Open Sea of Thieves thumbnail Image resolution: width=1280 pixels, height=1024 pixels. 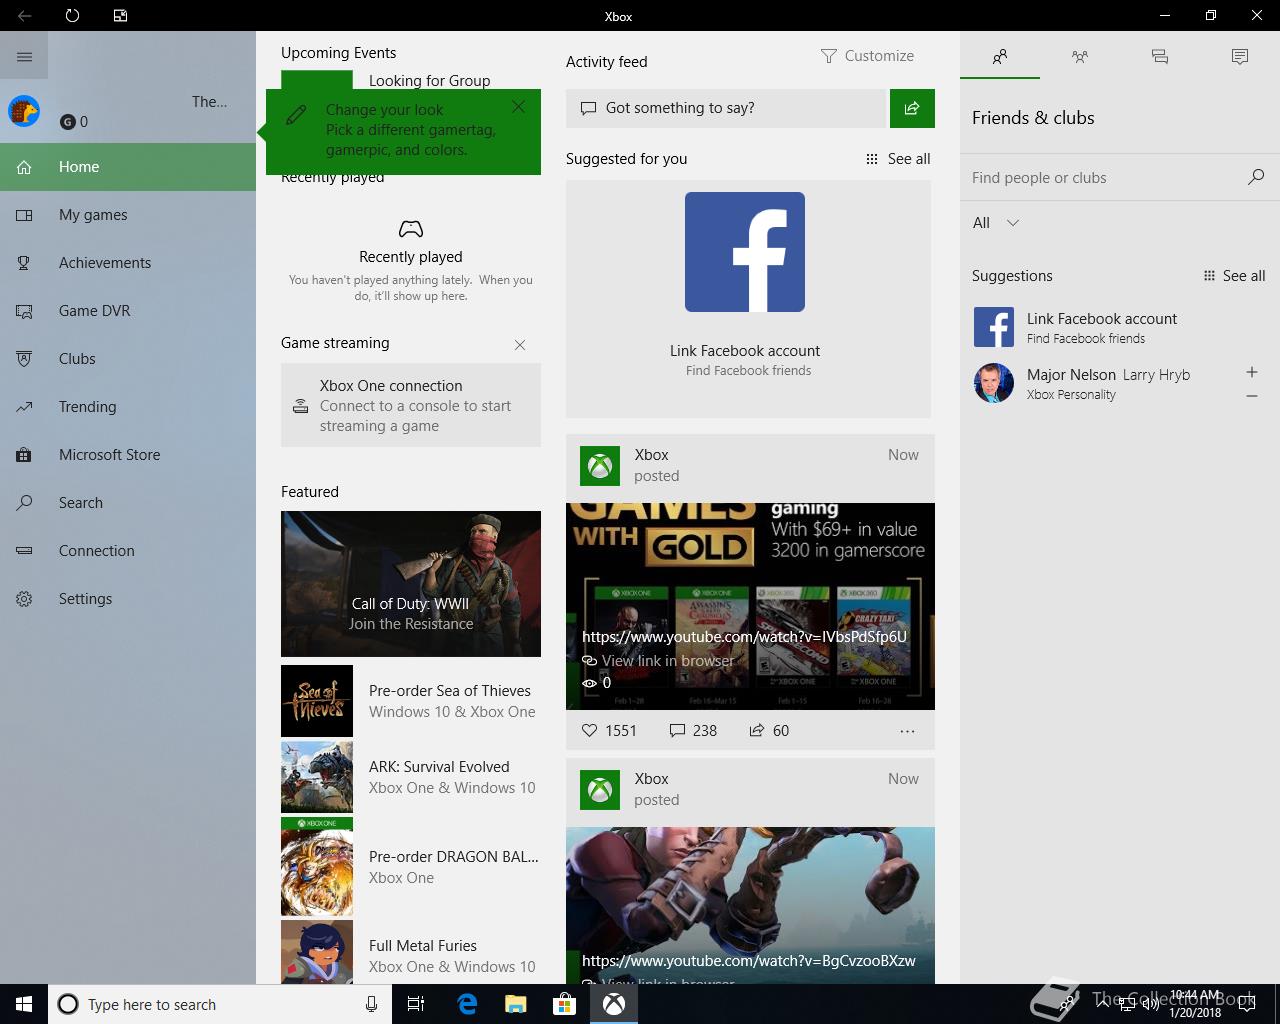pos(317,701)
